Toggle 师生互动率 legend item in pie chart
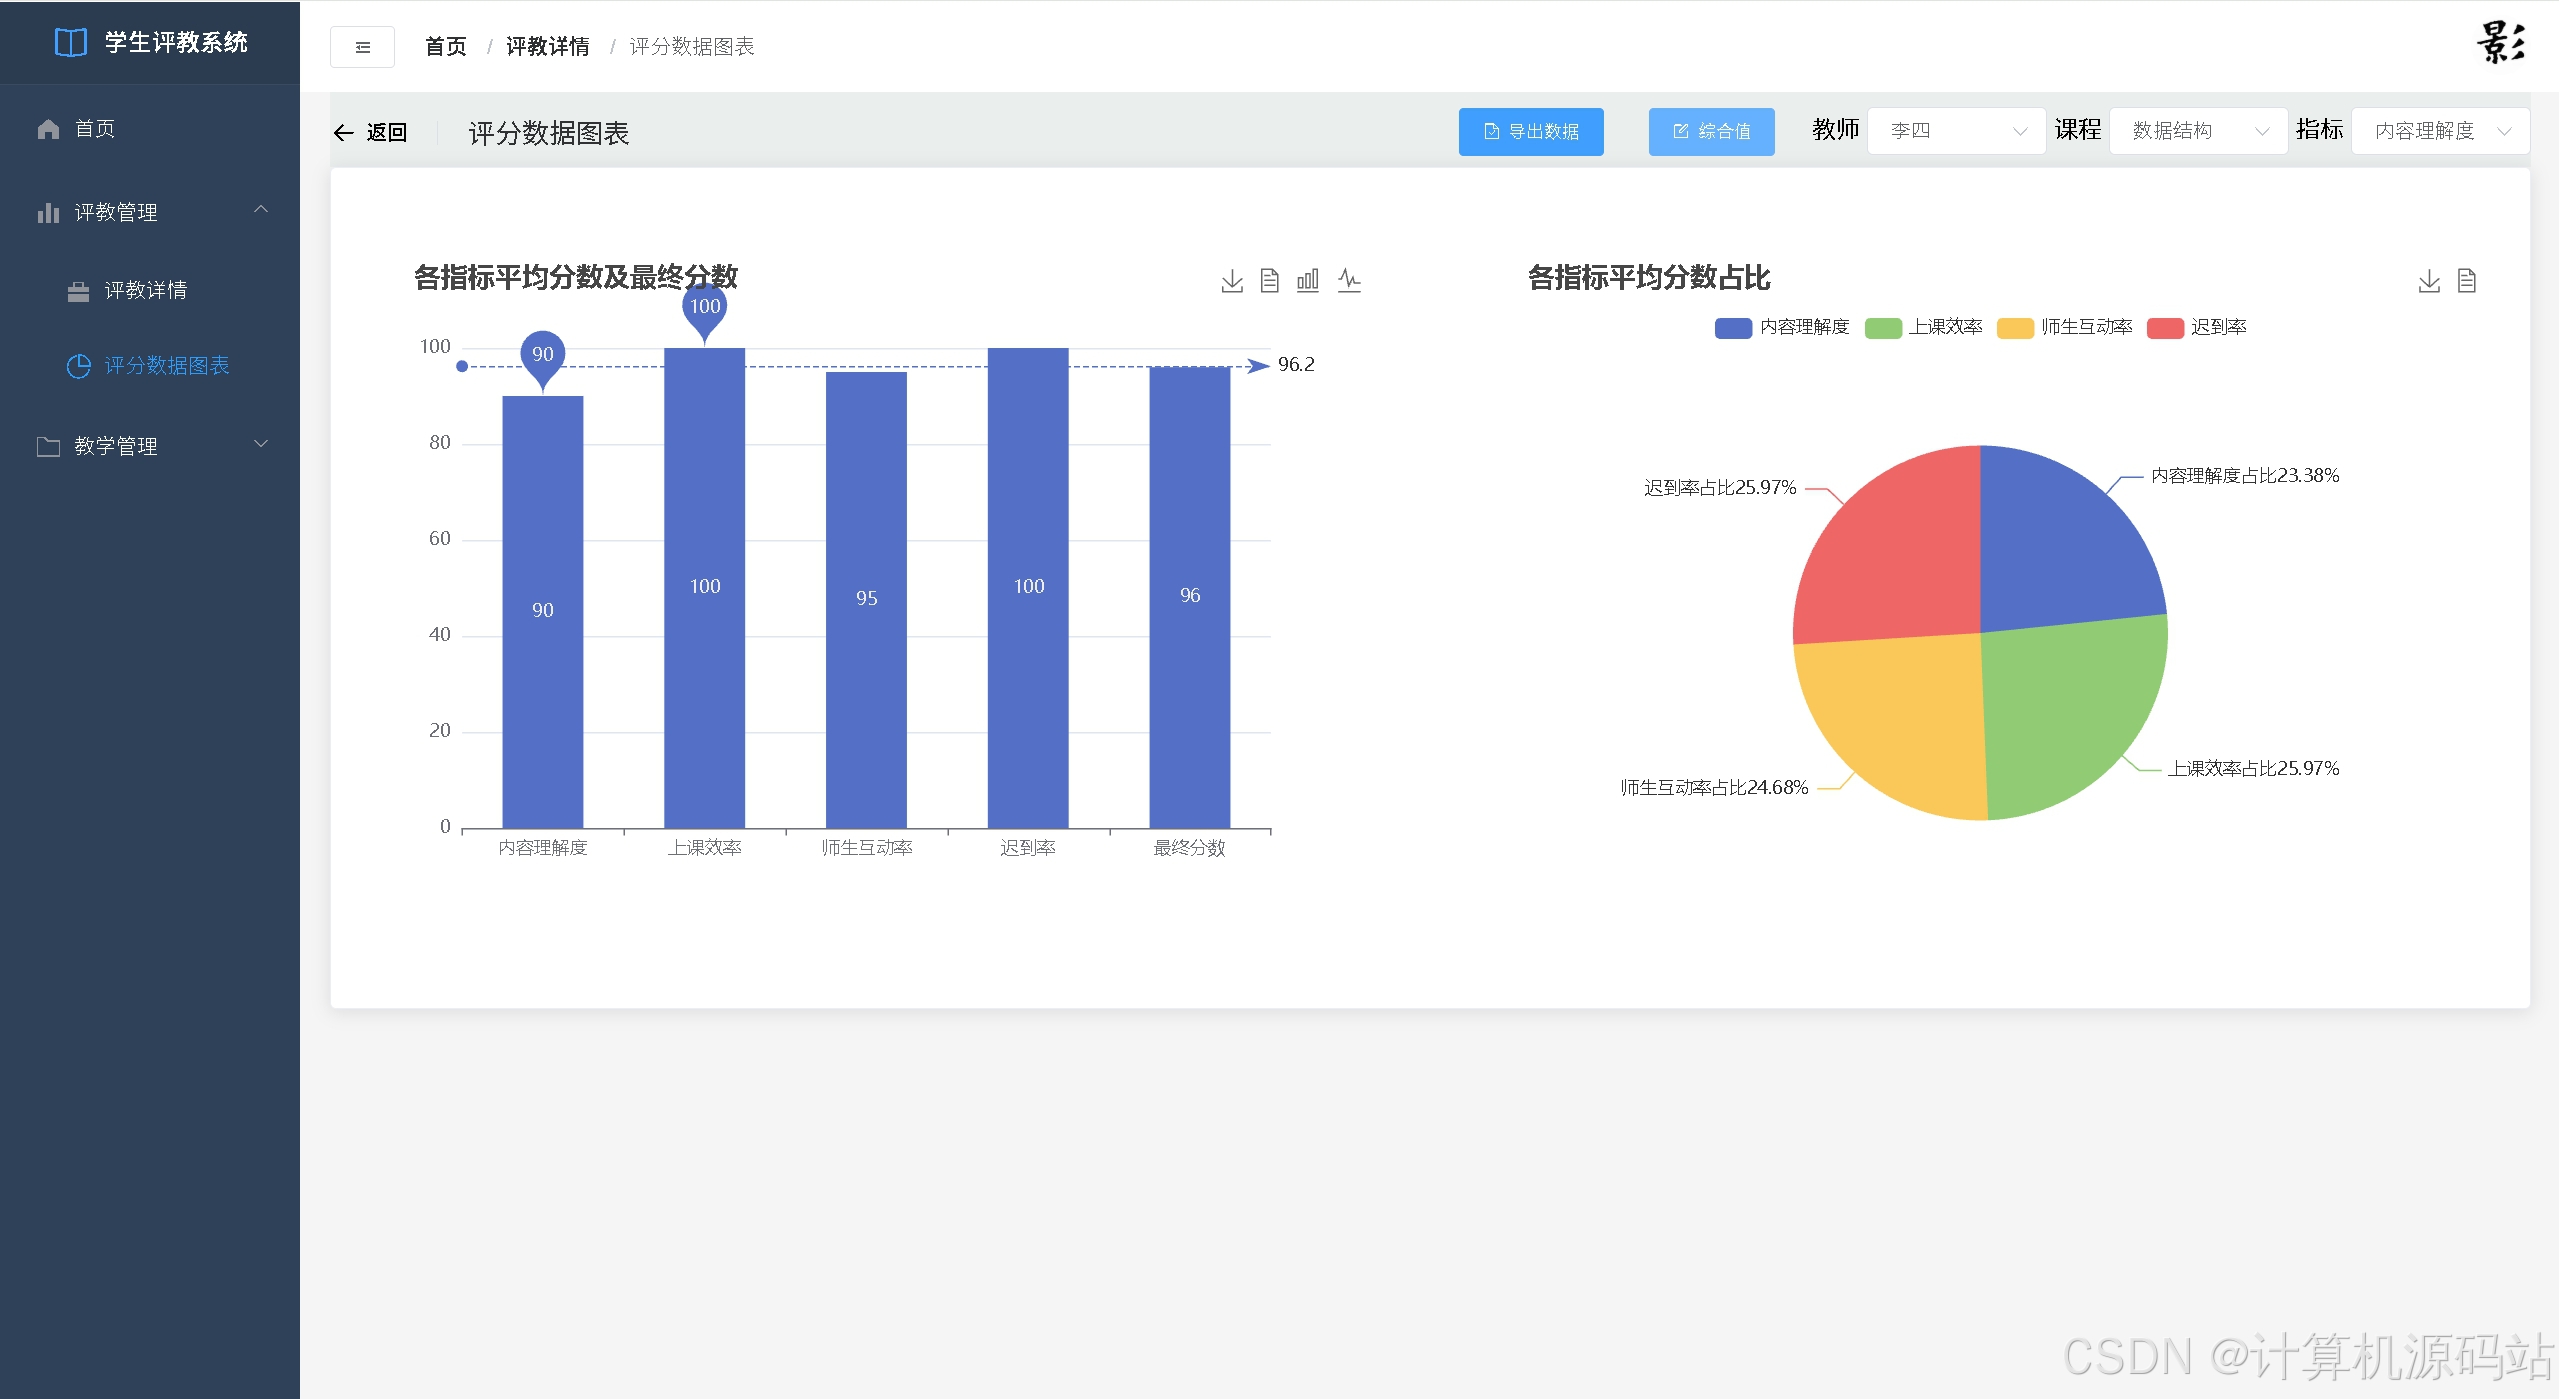 point(2065,327)
